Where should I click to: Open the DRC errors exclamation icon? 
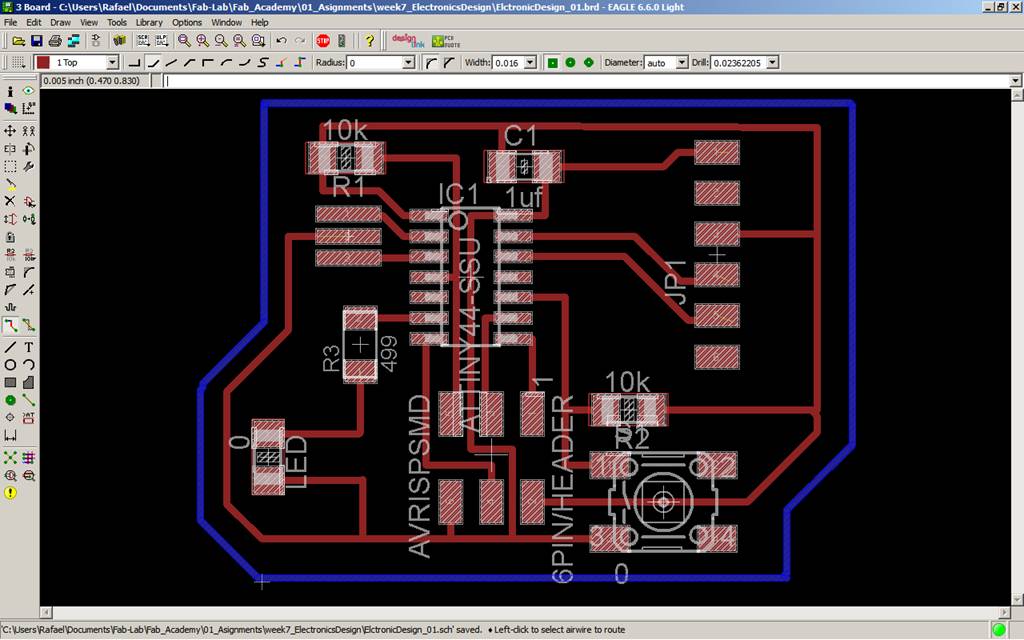[x=10, y=493]
